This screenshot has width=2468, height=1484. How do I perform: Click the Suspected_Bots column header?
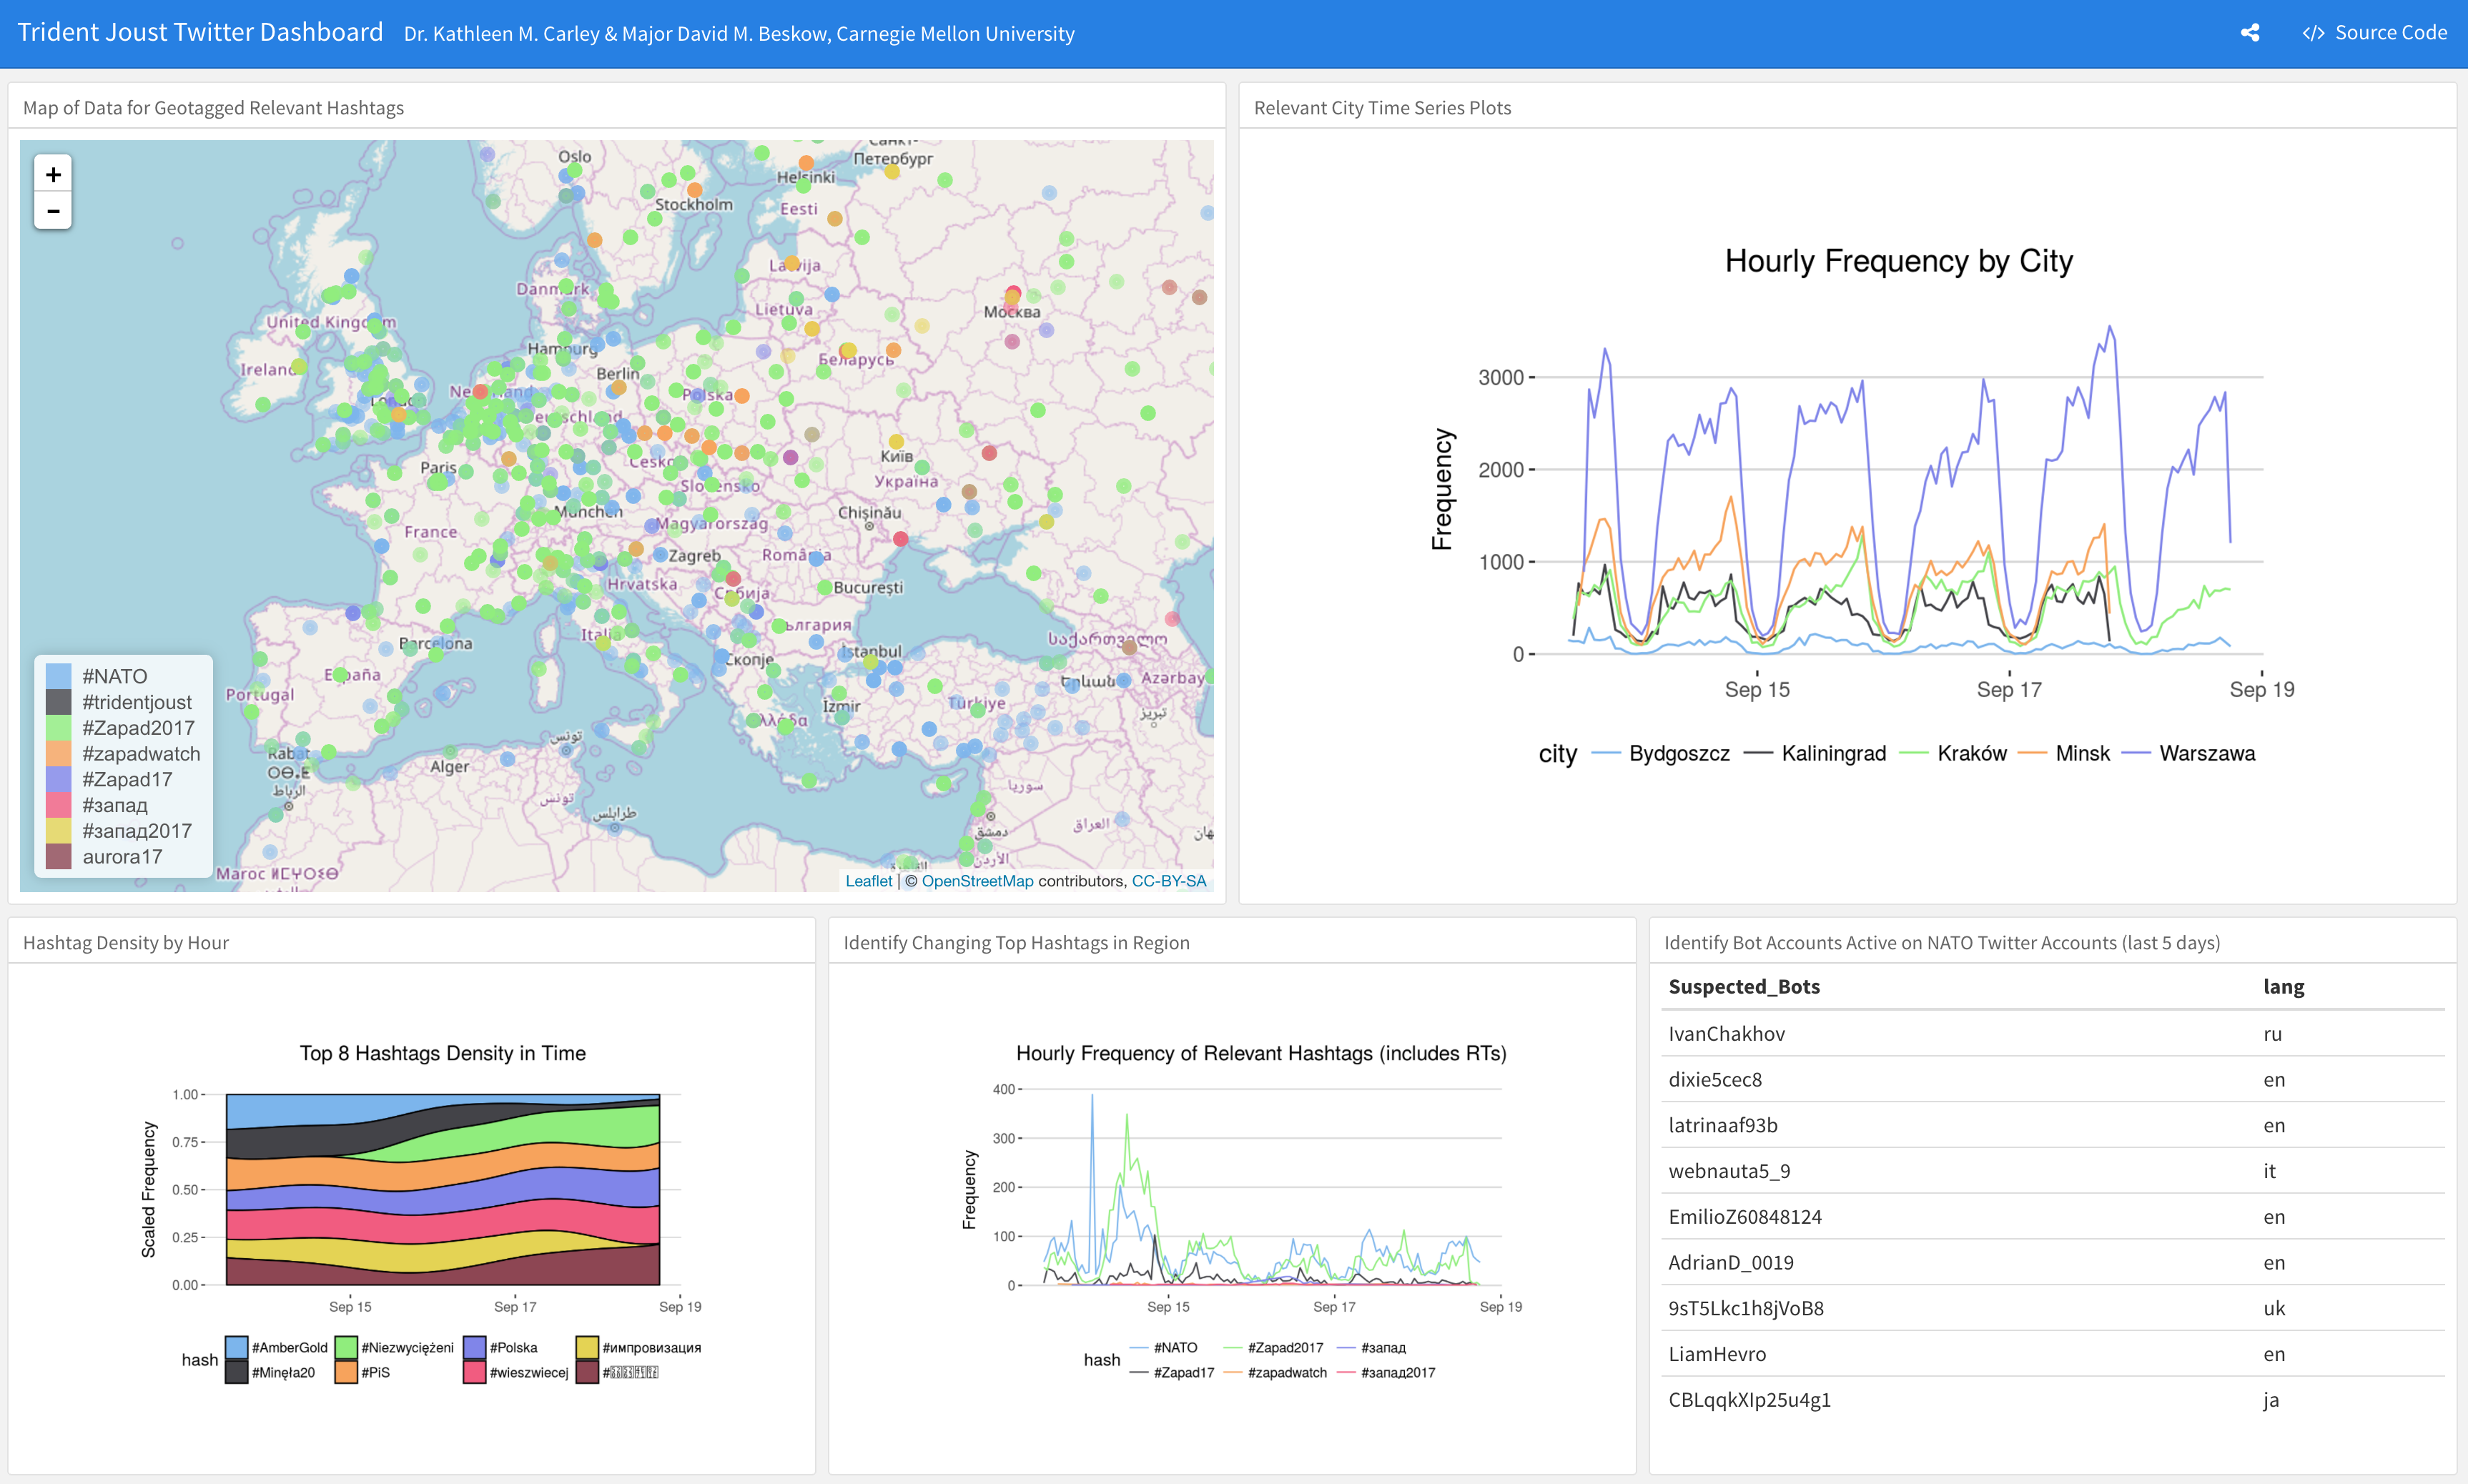(1744, 987)
